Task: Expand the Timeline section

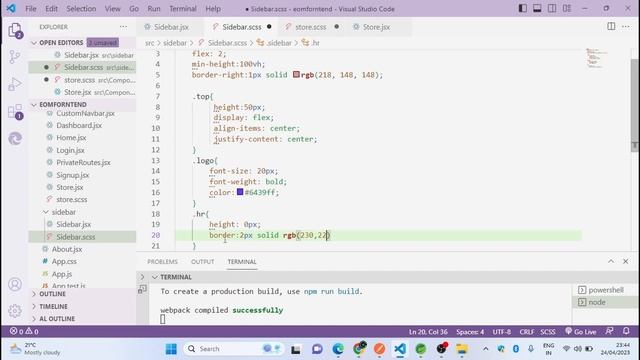Action: click(x=82, y=306)
